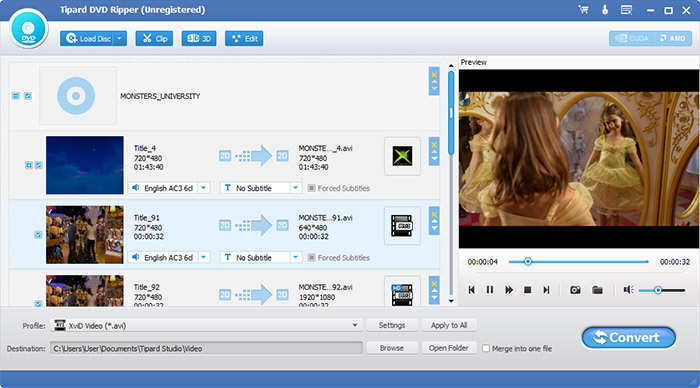The height and width of the screenshot is (388, 700).
Task: Select the Title_4 video thumbnail
Action: 85,165
